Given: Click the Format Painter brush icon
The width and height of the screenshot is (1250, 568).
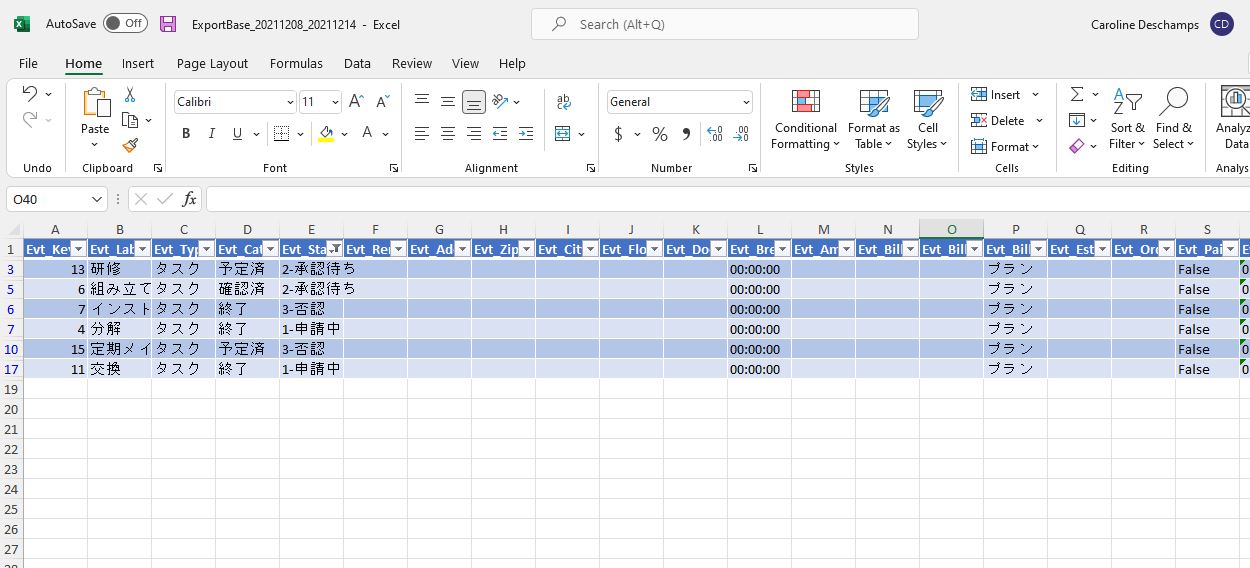Looking at the screenshot, I should point(129,145).
